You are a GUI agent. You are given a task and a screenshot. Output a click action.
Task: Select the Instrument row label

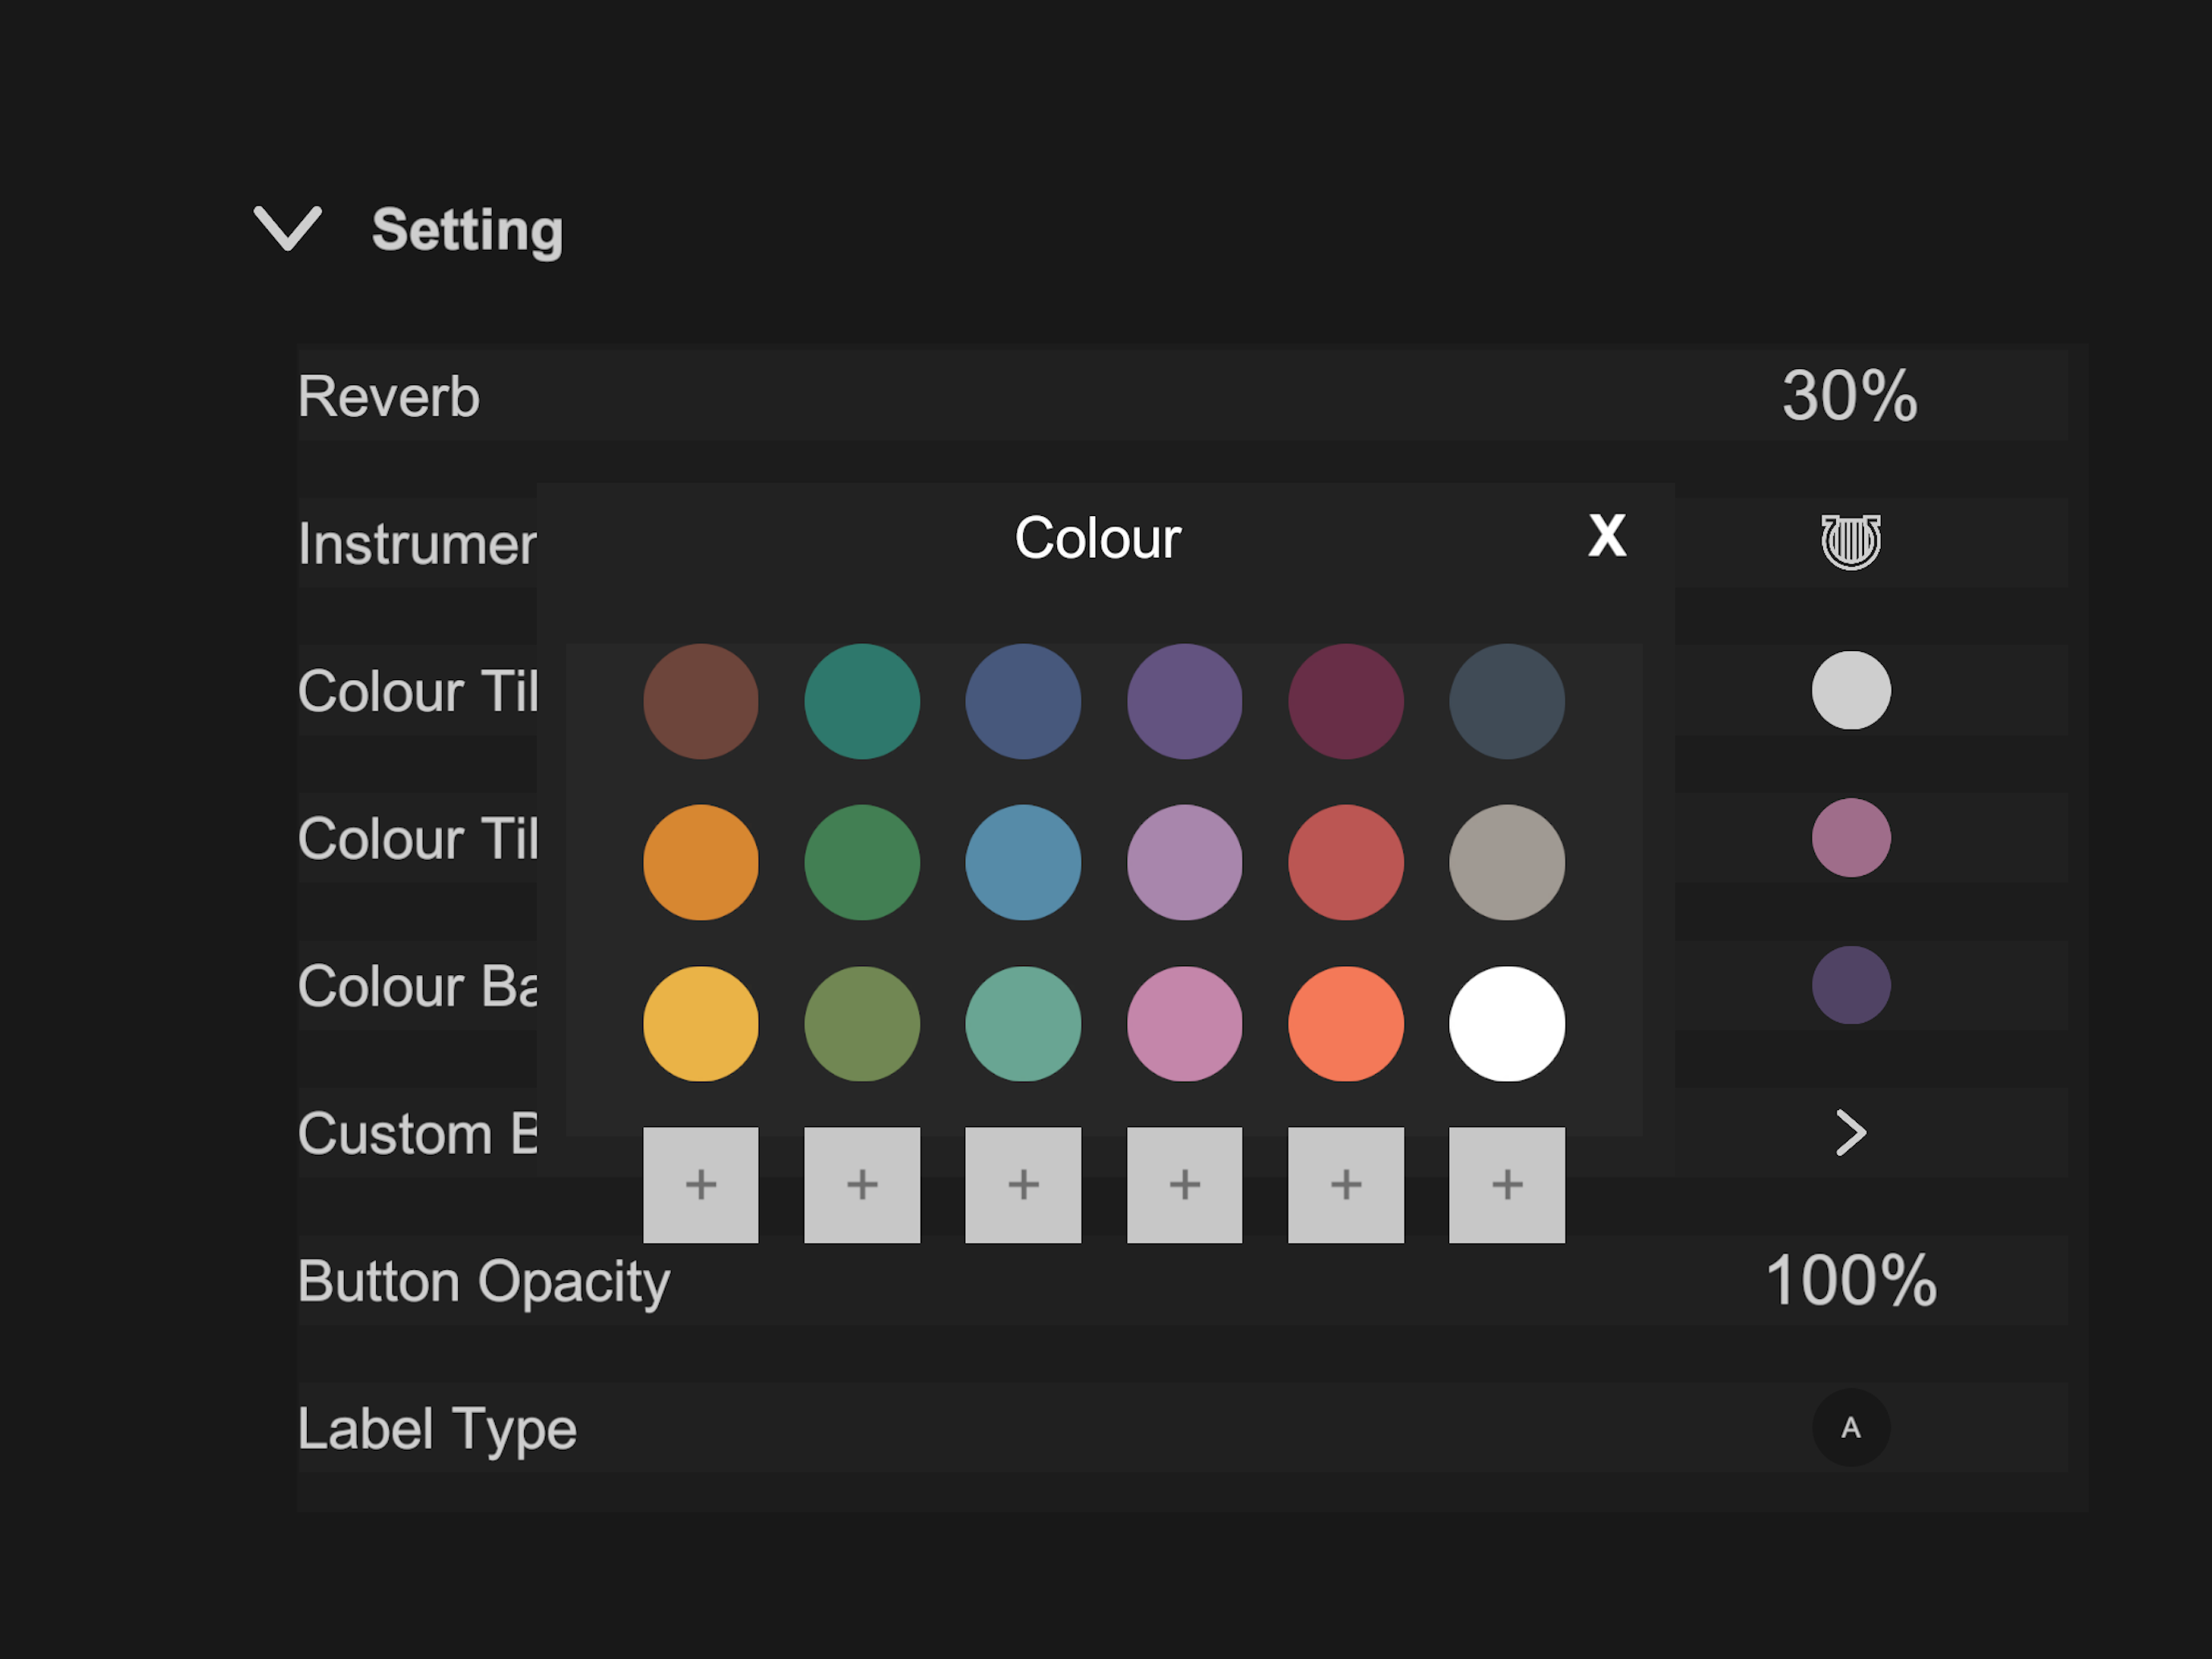coord(417,544)
